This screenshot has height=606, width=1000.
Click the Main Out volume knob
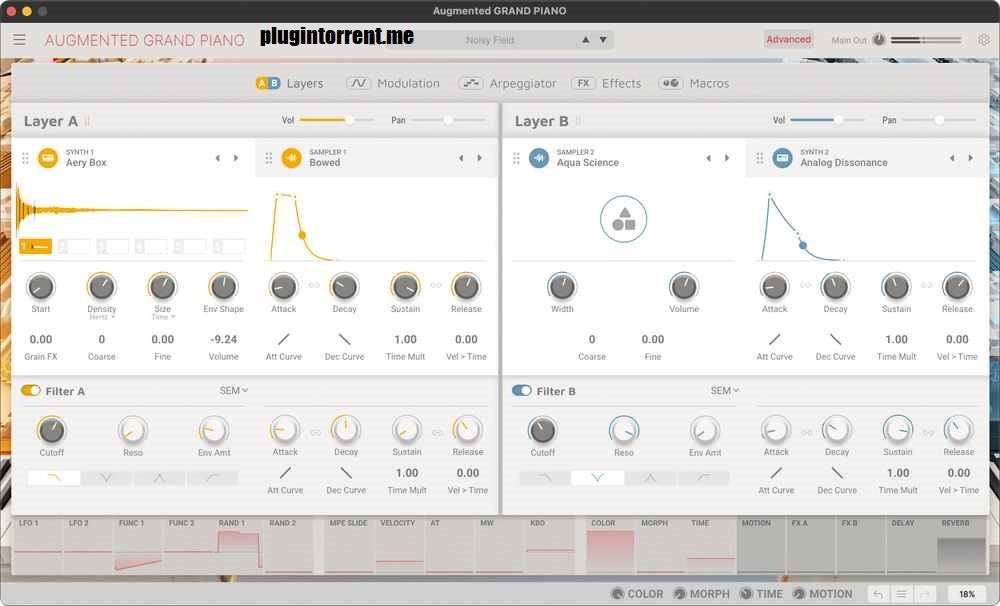879,40
